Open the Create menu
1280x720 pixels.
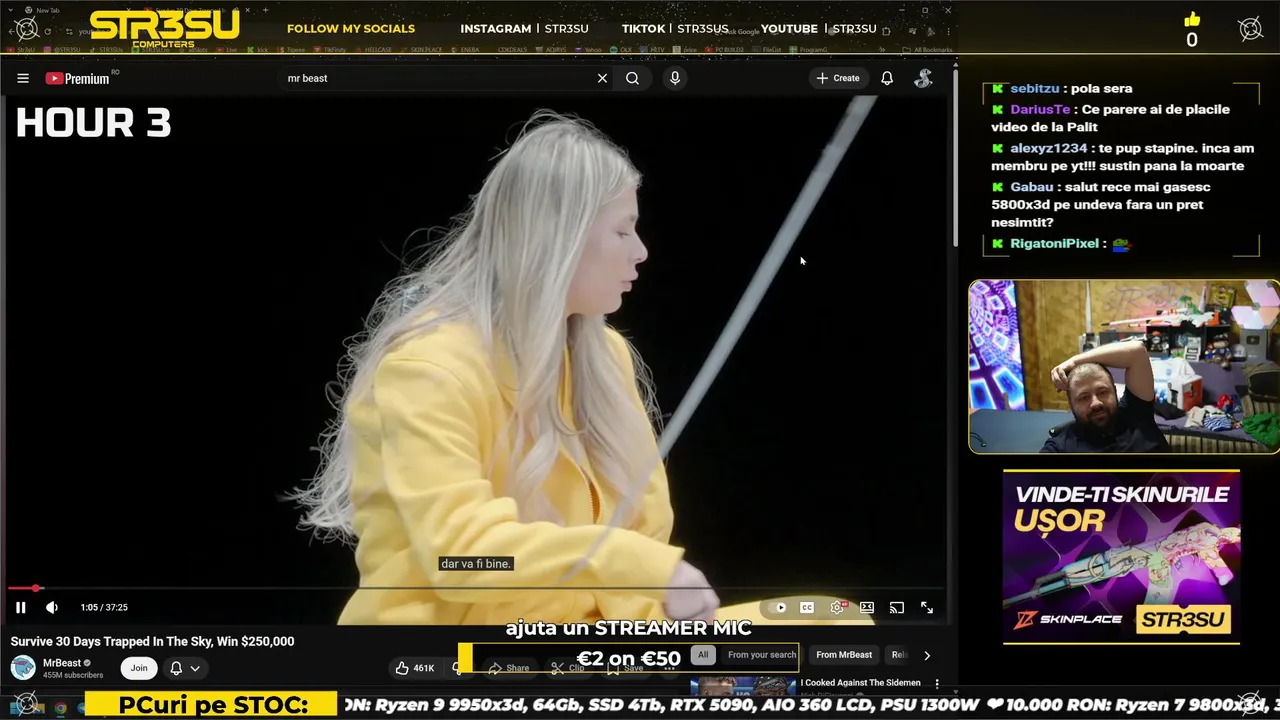click(x=838, y=78)
